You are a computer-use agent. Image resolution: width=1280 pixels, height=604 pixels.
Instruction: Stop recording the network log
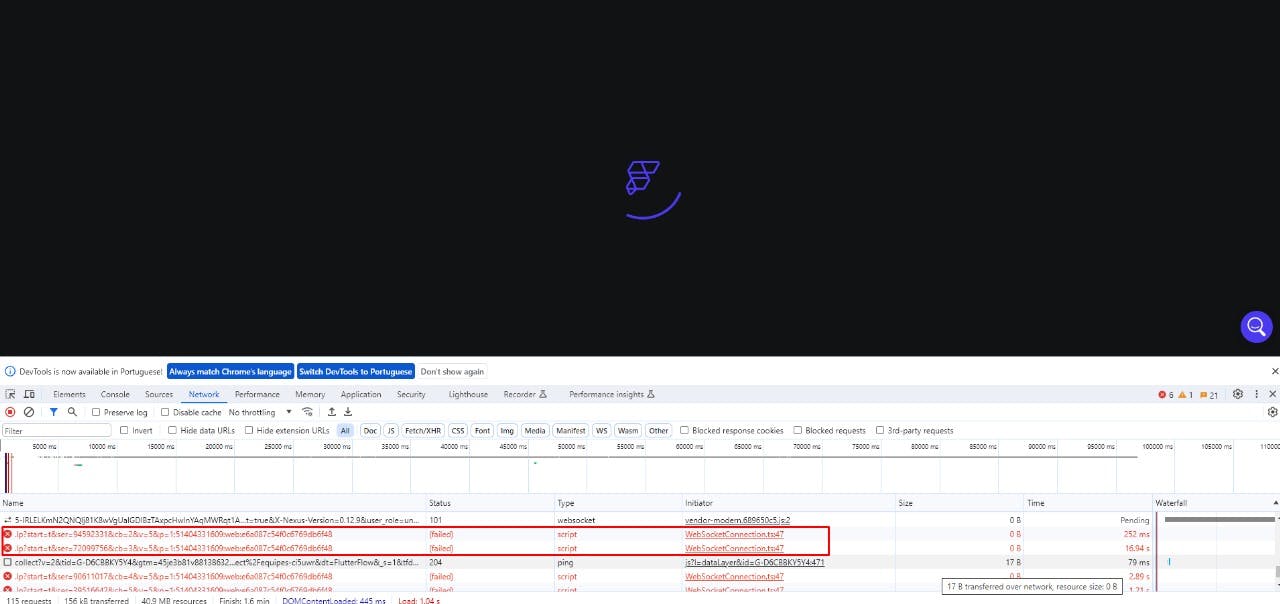10,412
